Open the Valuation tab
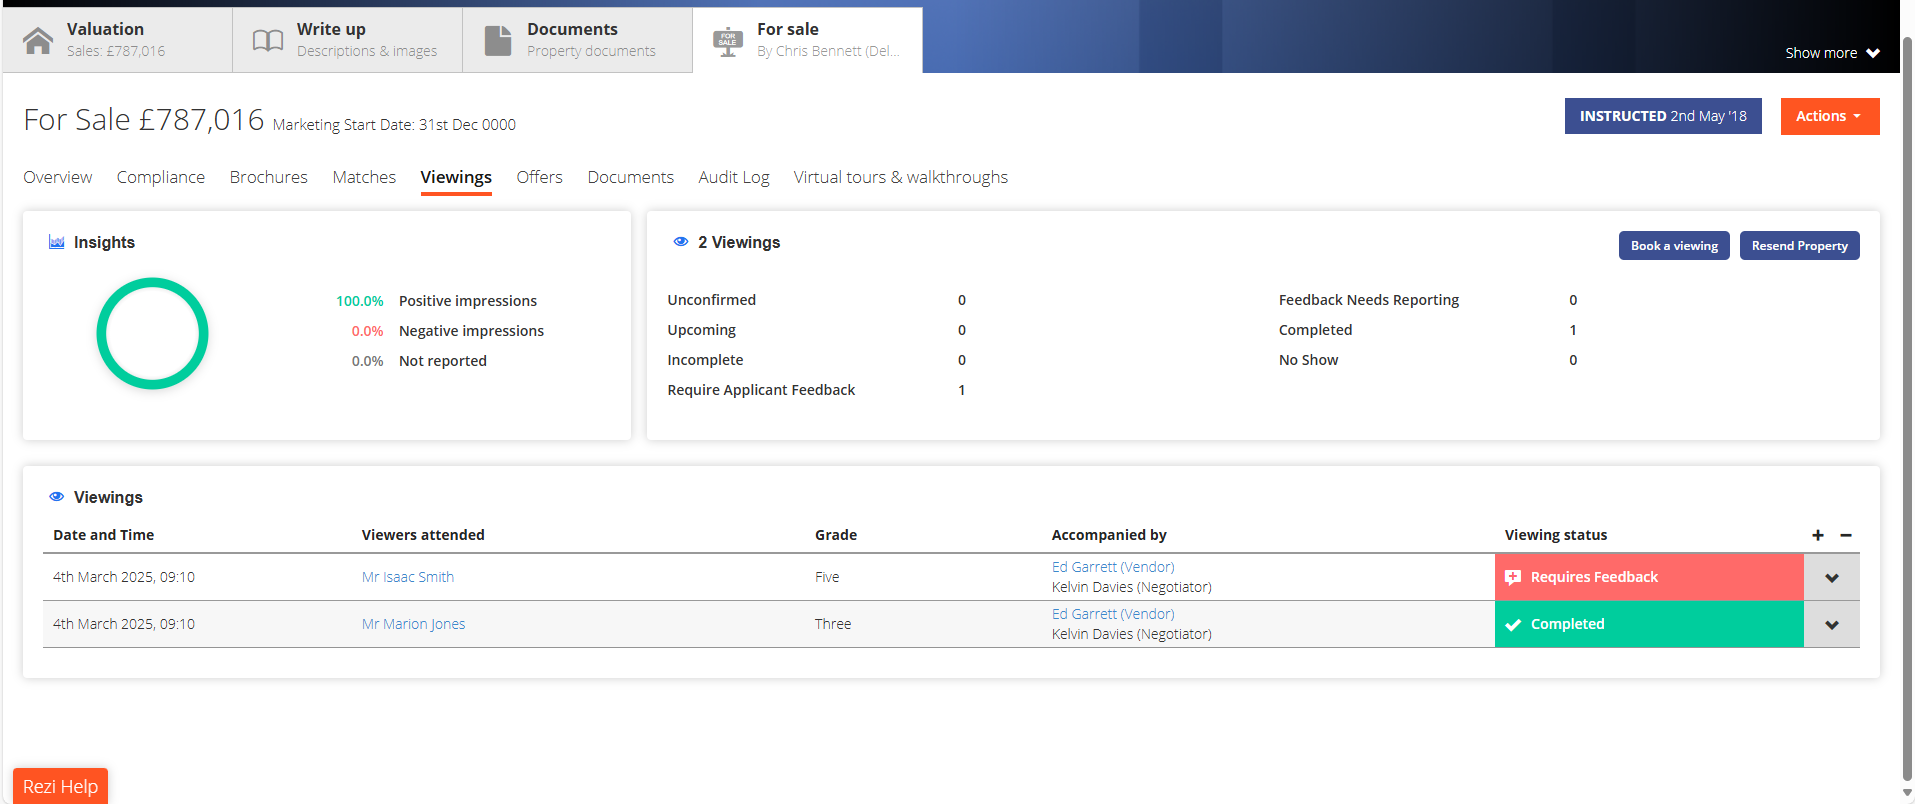The width and height of the screenshot is (1915, 804). (x=117, y=40)
